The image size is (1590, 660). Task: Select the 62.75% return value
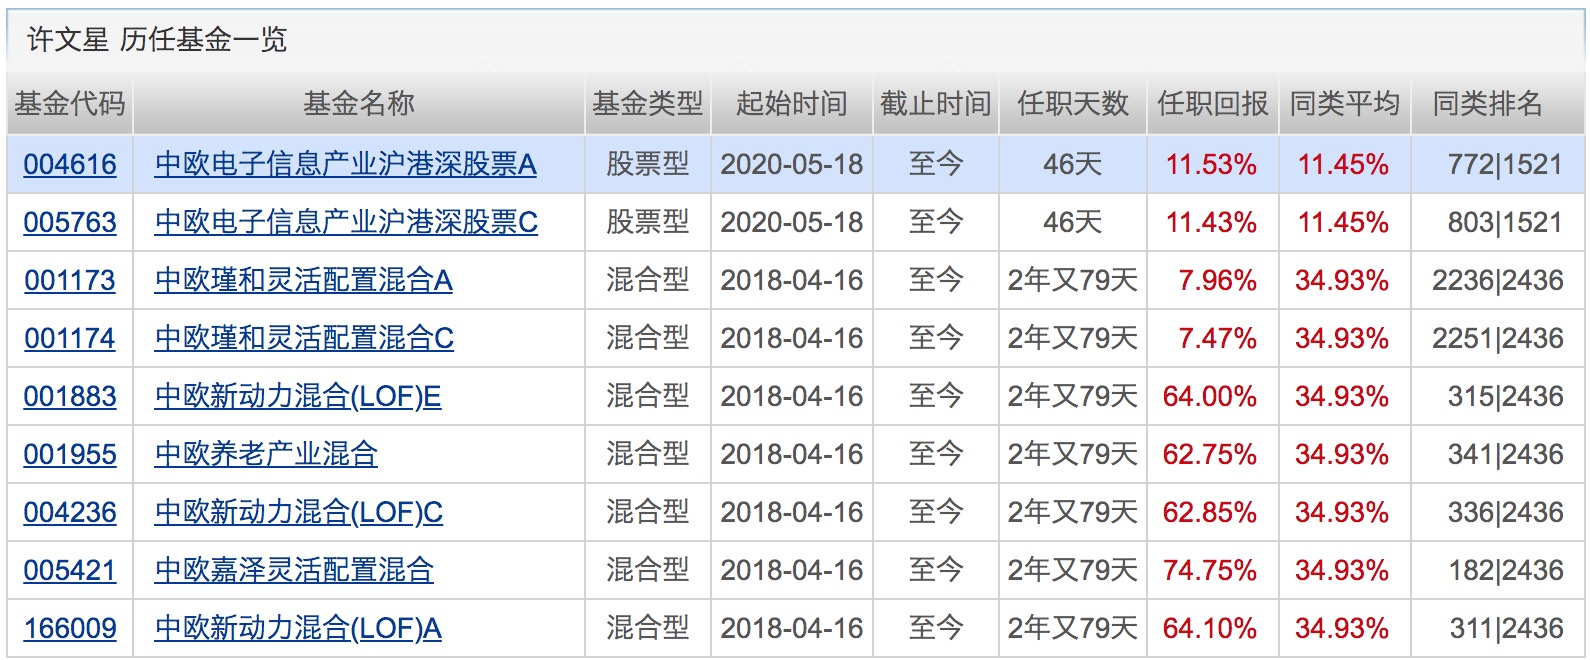(1210, 454)
